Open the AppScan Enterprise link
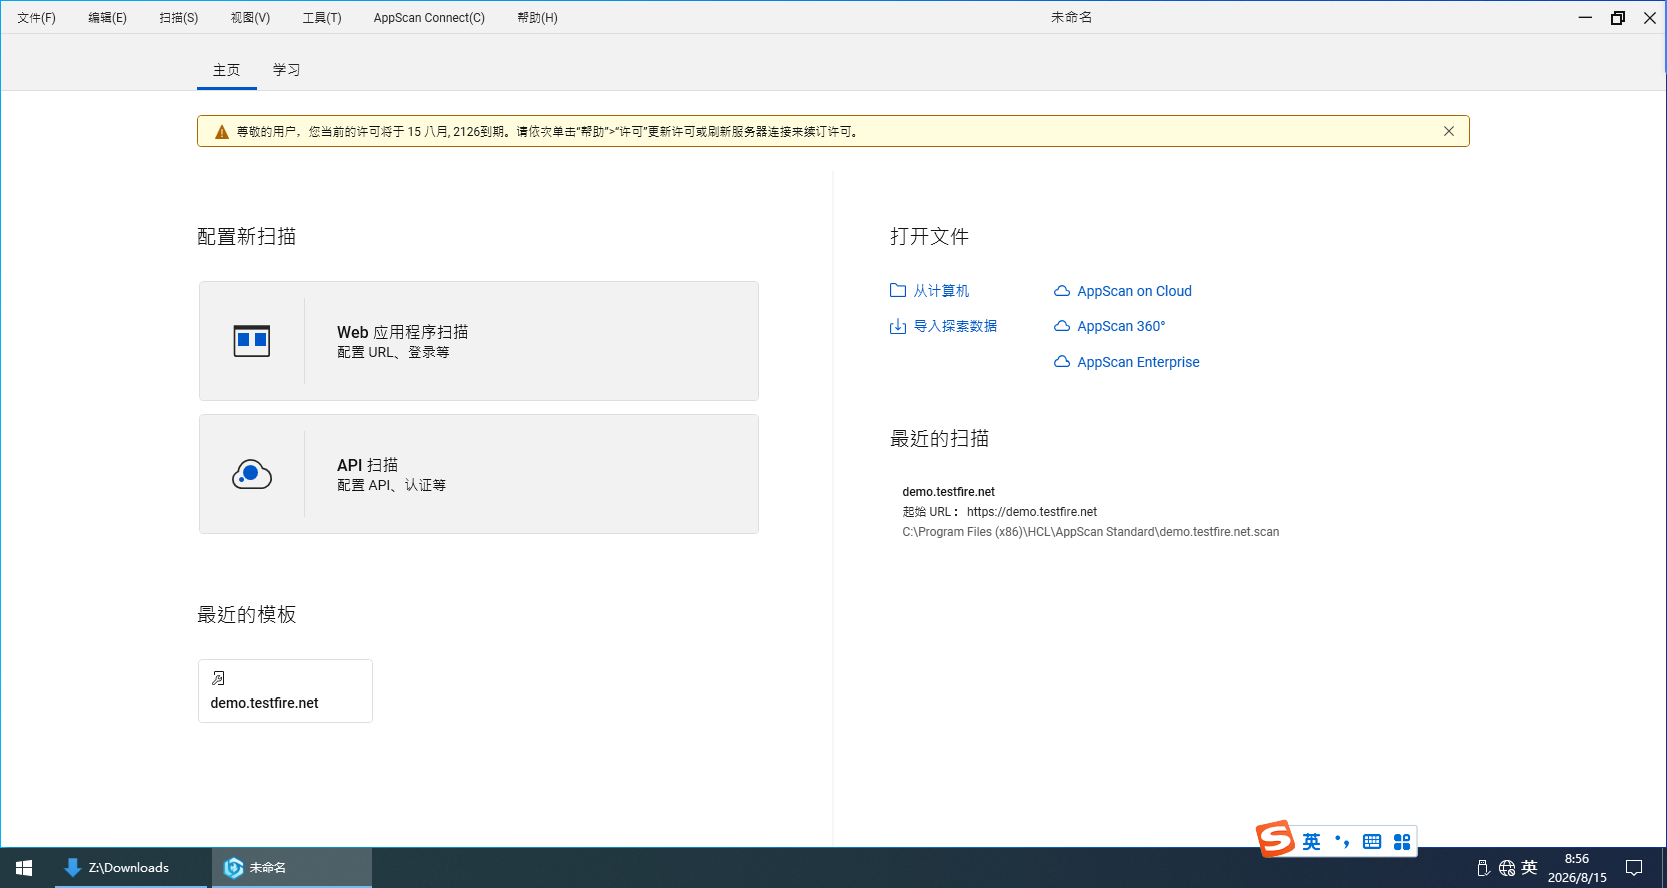Viewport: 1667px width, 888px height. tap(1138, 362)
